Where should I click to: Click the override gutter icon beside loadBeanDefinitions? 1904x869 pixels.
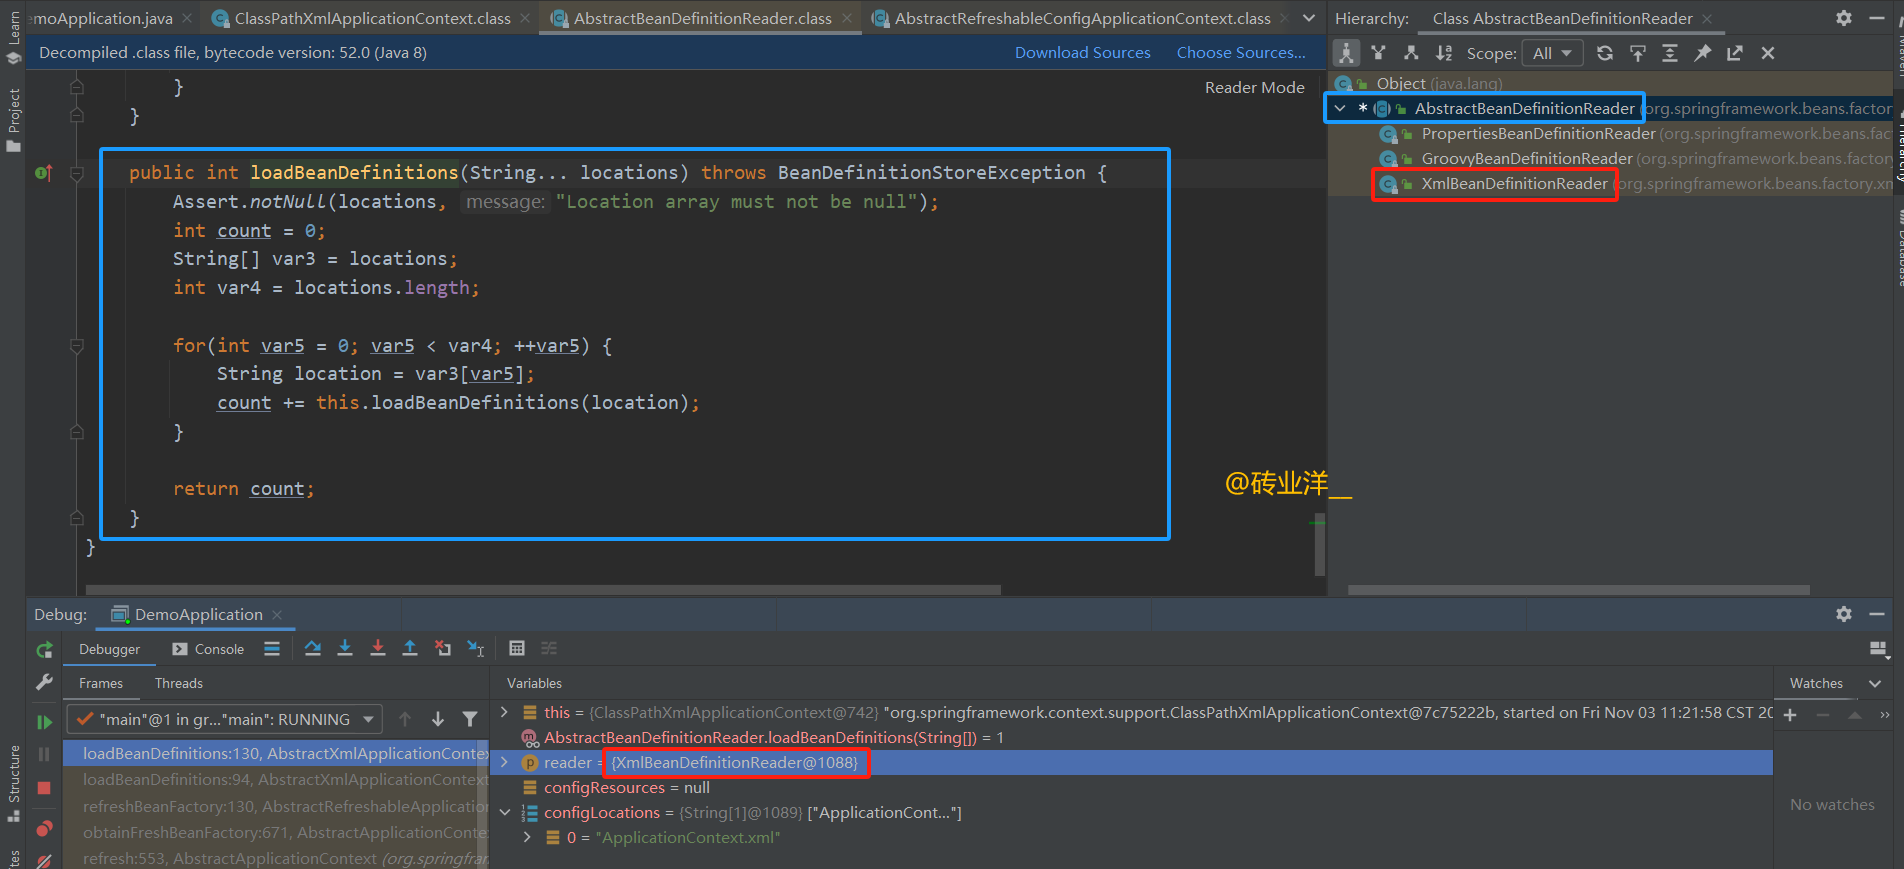pyautogui.click(x=43, y=173)
